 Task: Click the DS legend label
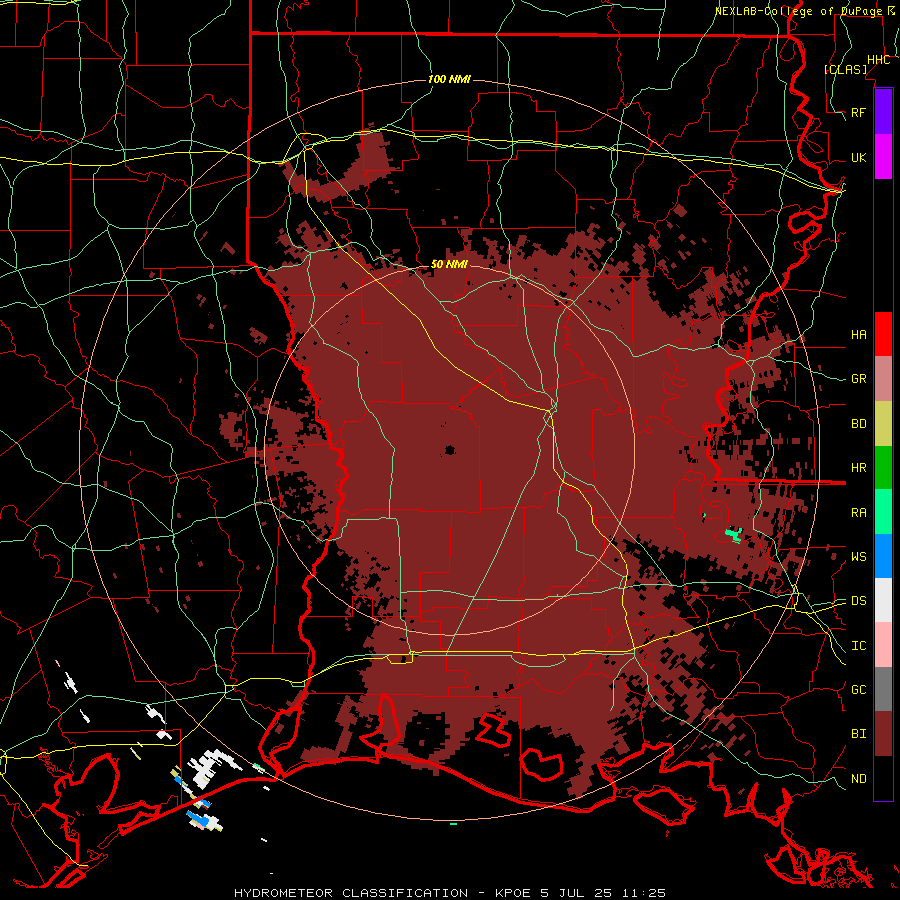click(x=858, y=600)
